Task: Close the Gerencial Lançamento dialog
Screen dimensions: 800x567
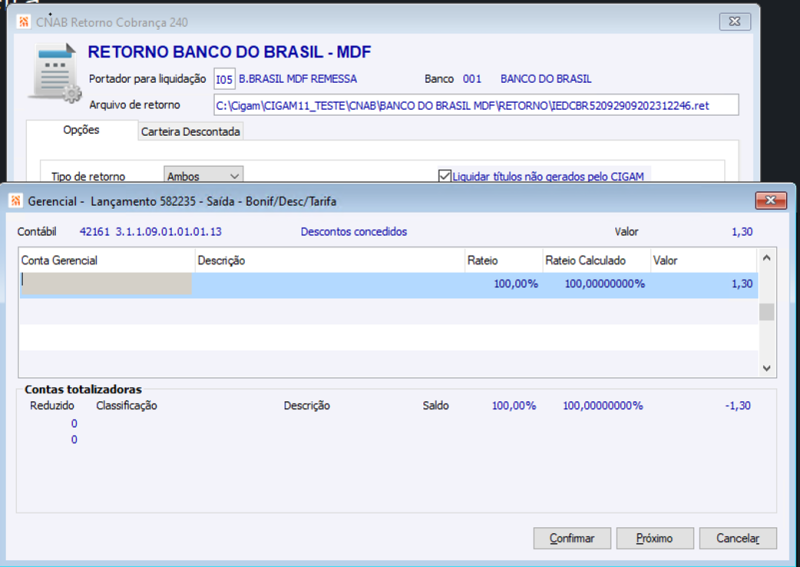Action: tap(771, 201)
